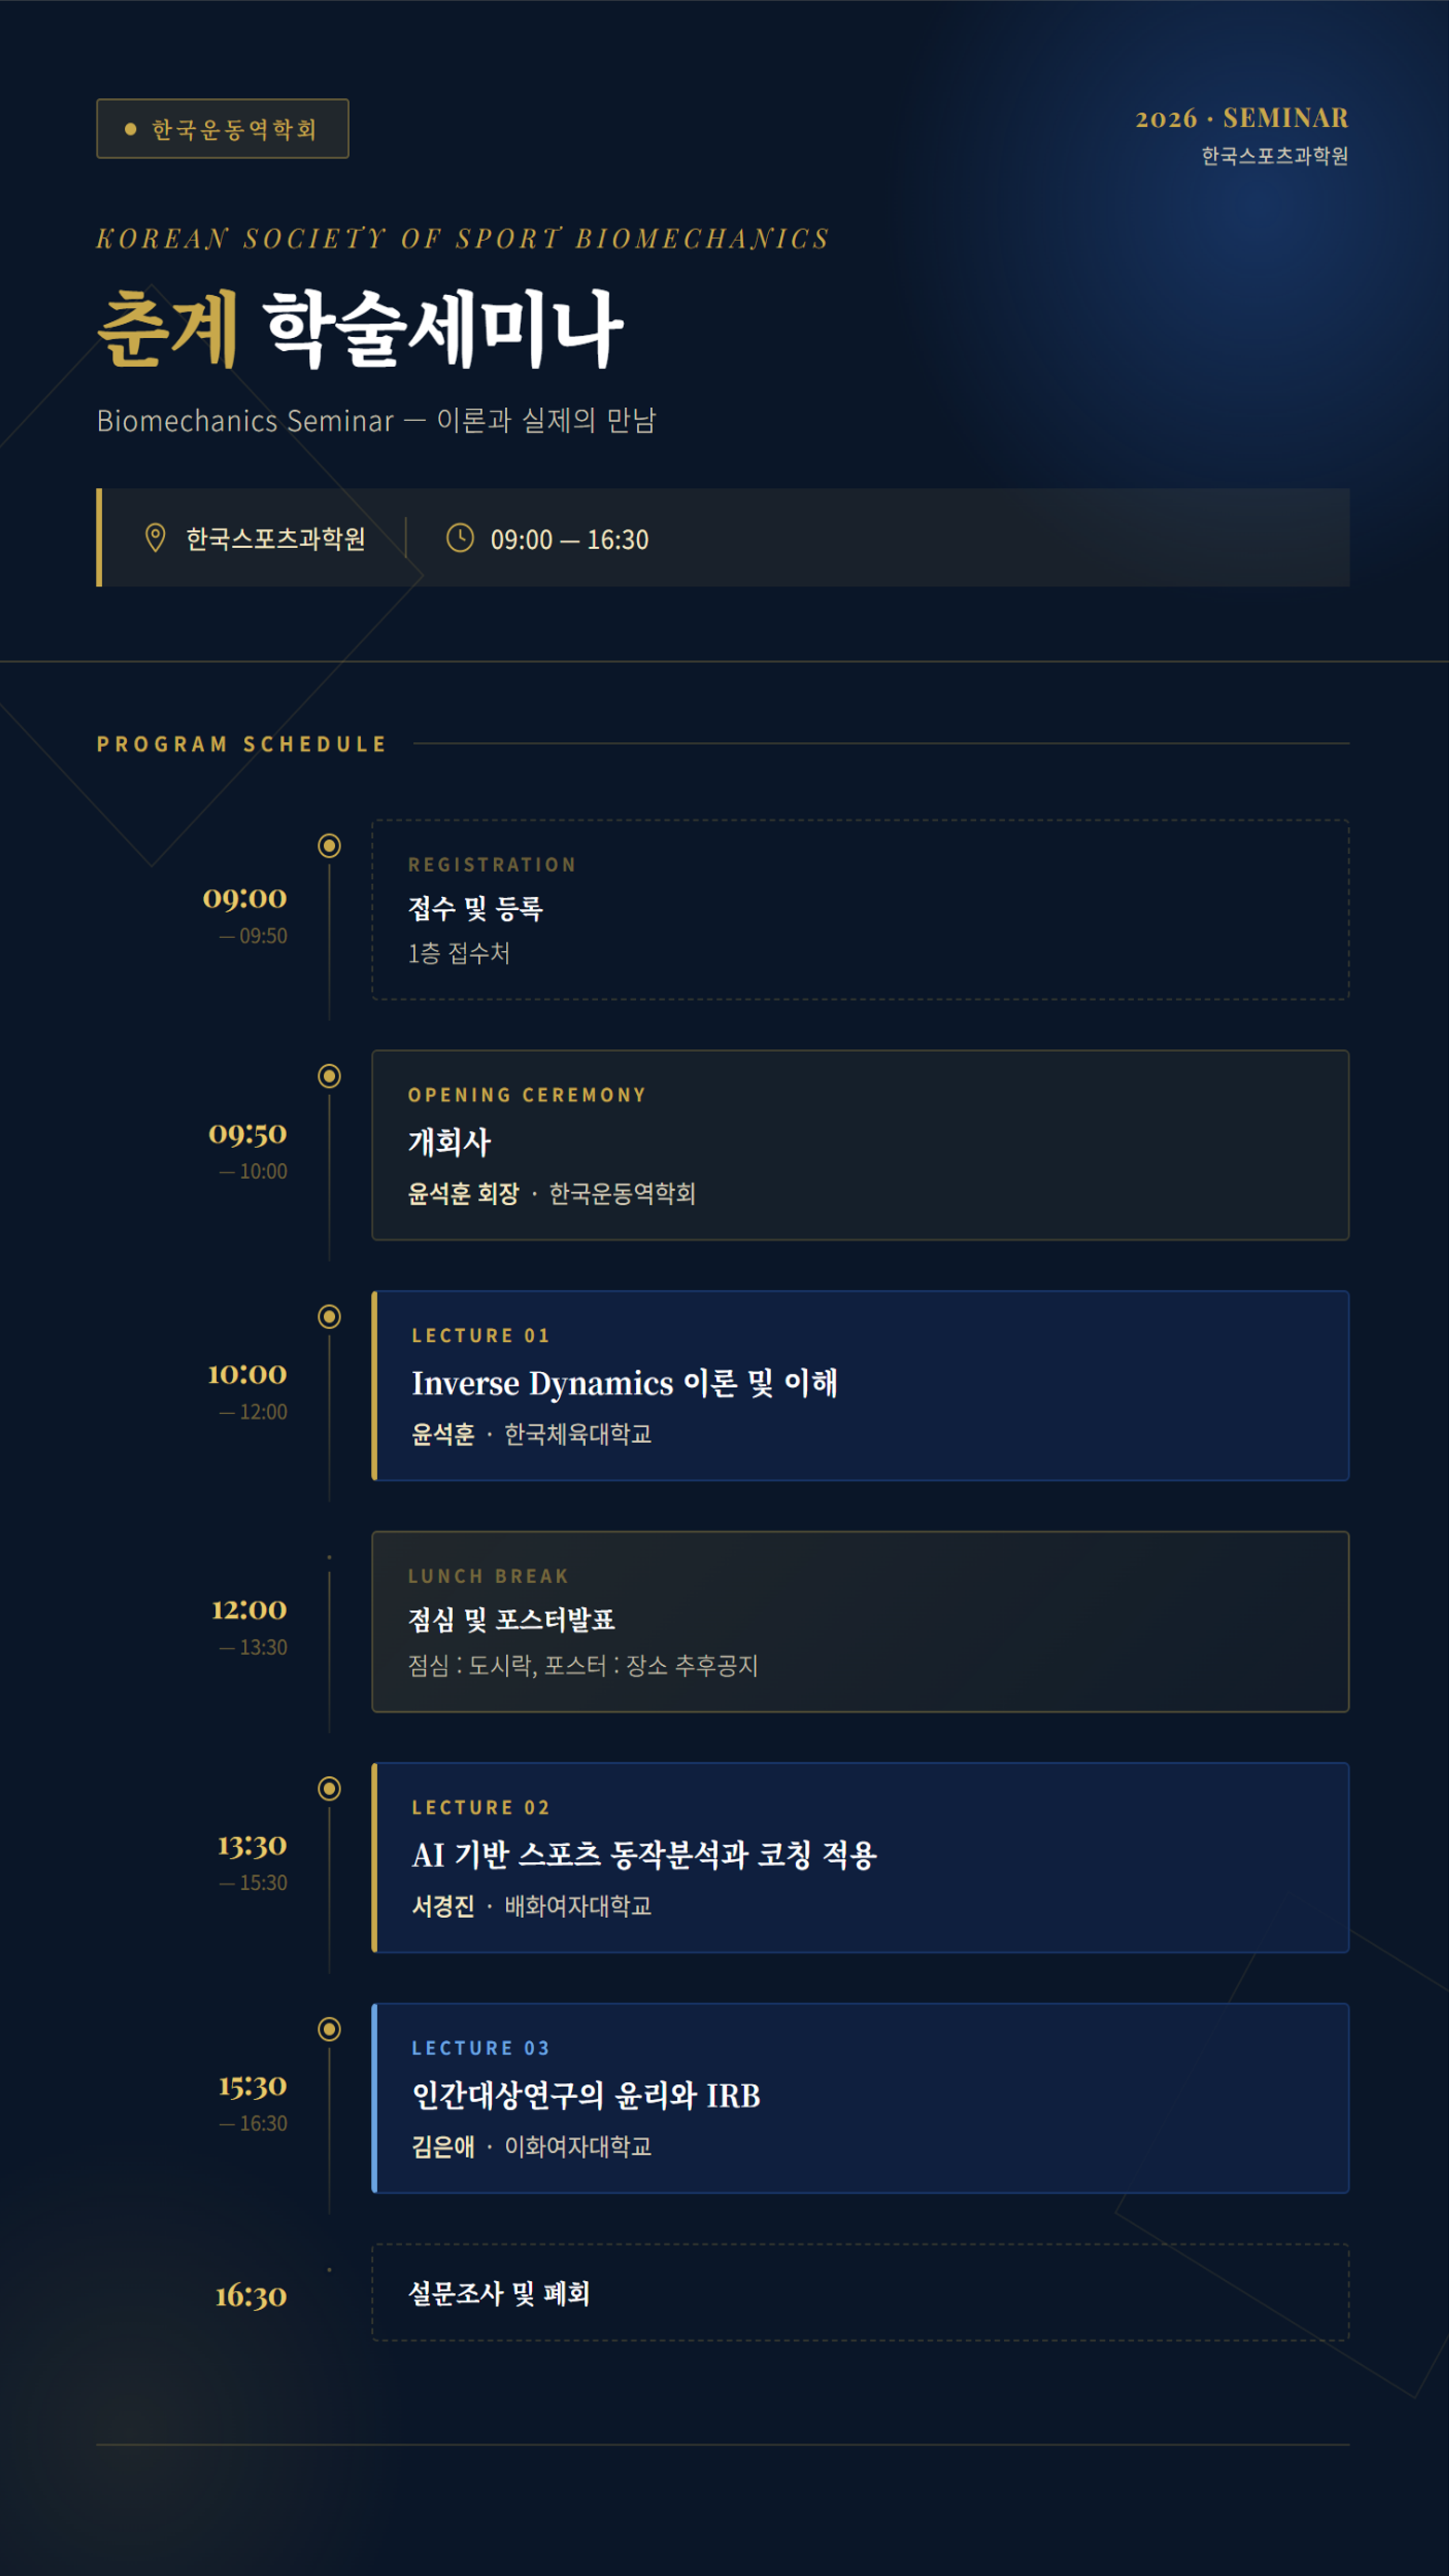Click the 한국운동역학회 badge button
This screenshot has height=2576, width=1449.
(223, 129)
